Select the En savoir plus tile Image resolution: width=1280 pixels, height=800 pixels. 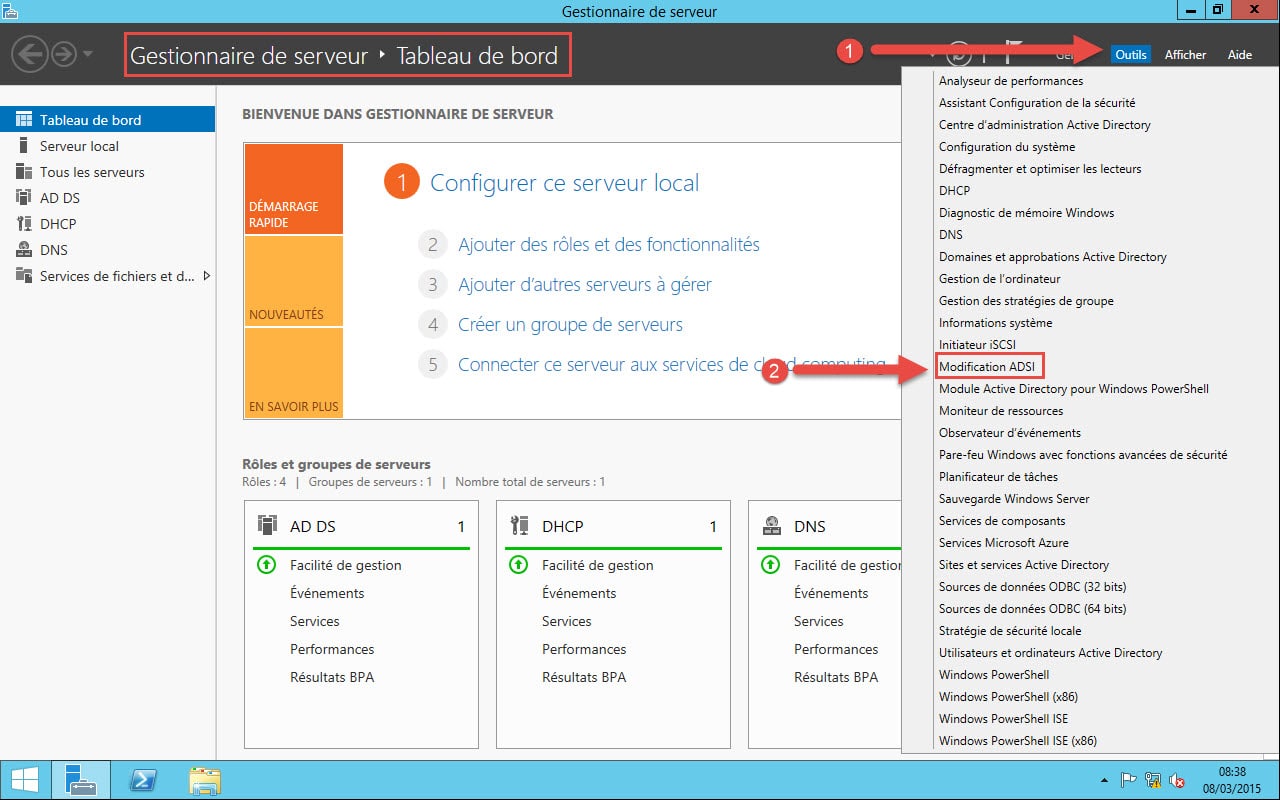(293, 372)
